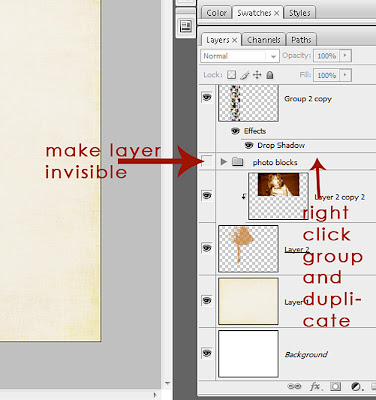
Task: Switch to the Color tab
Action: pyautogui.click(x=216, y=13)
